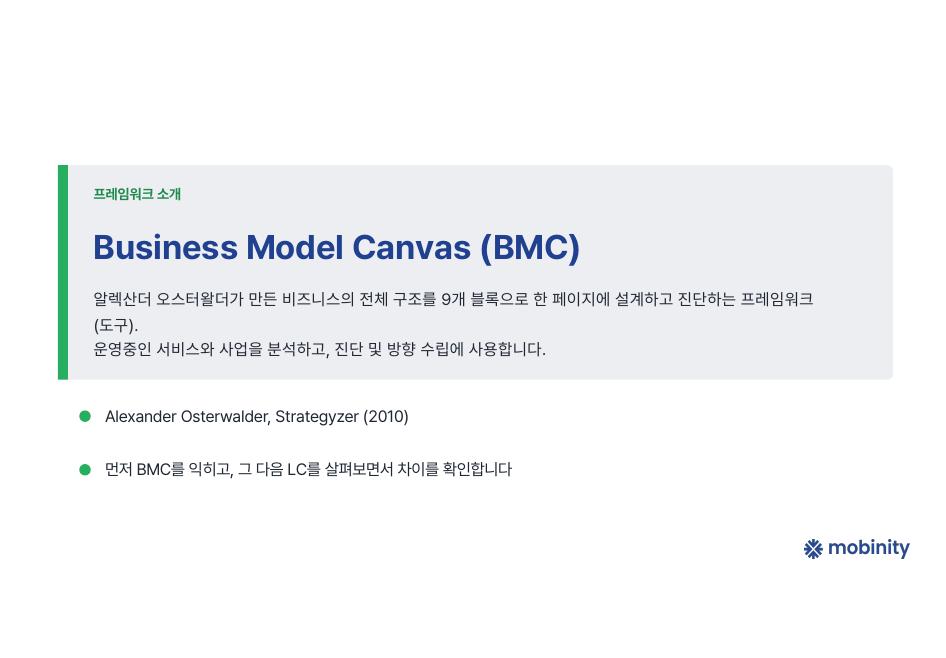Click the (2010) year text
The width and height of the screenshot is (946, 658).
386,417
